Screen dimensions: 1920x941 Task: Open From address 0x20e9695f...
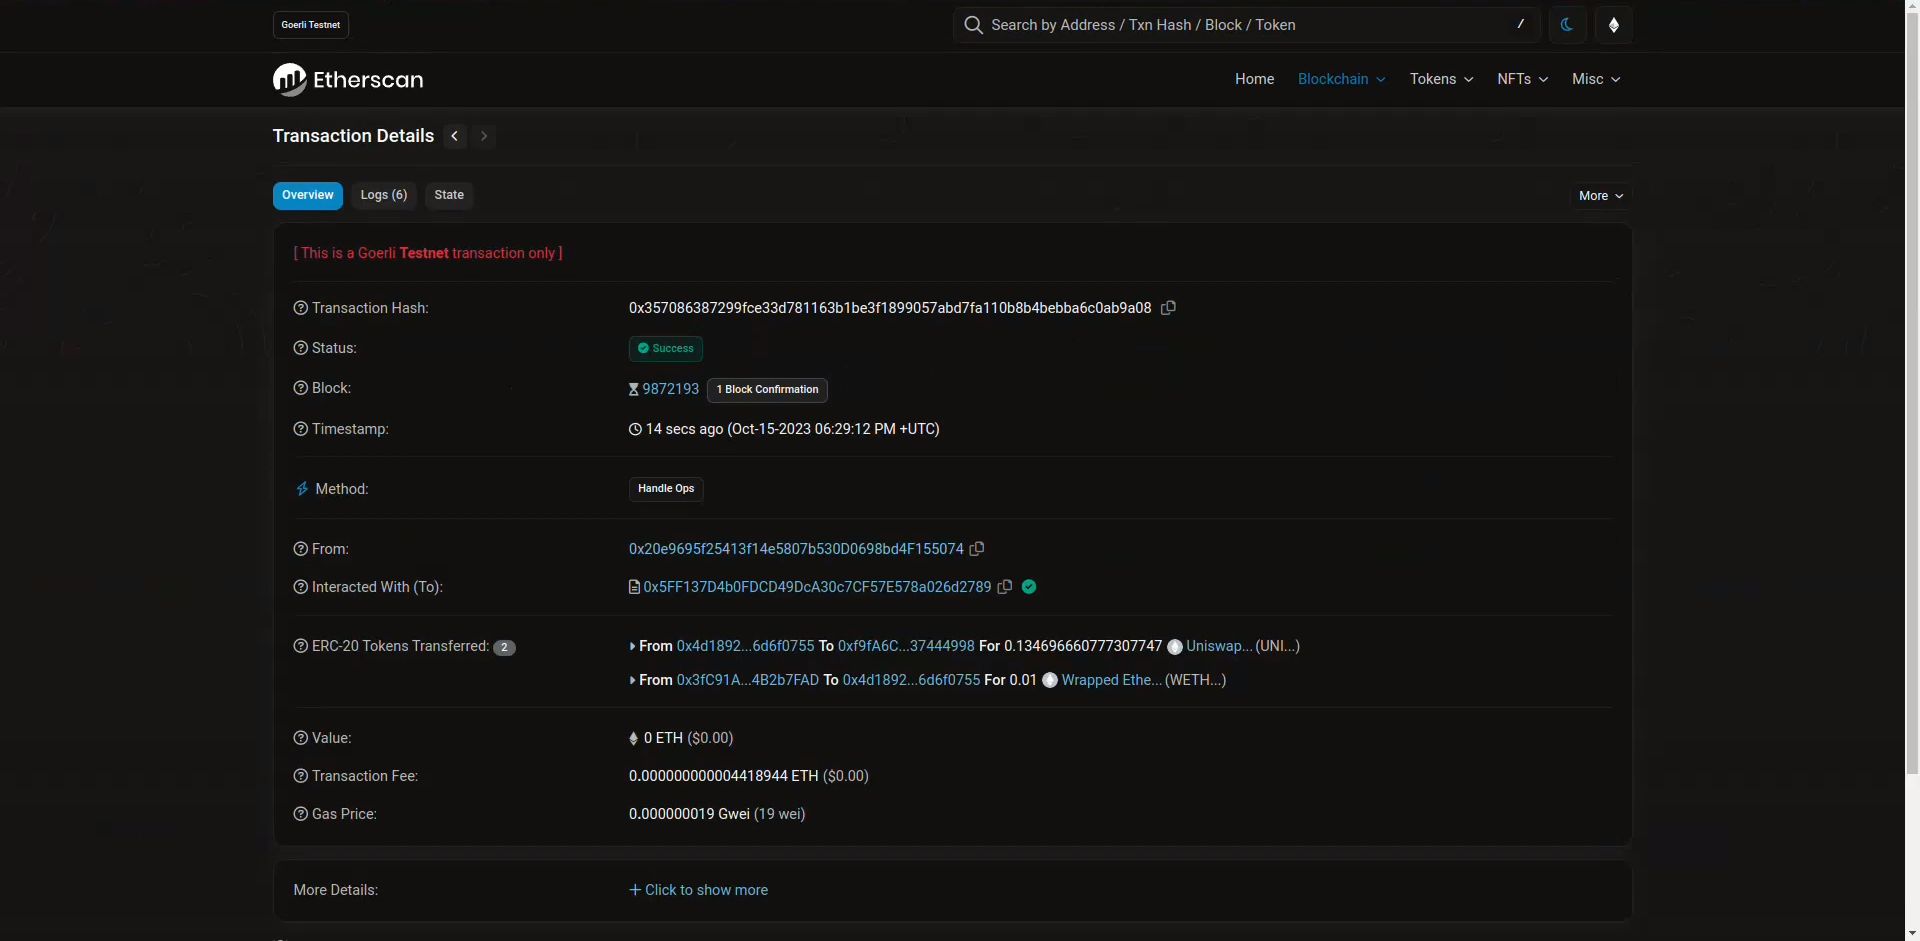796,549
